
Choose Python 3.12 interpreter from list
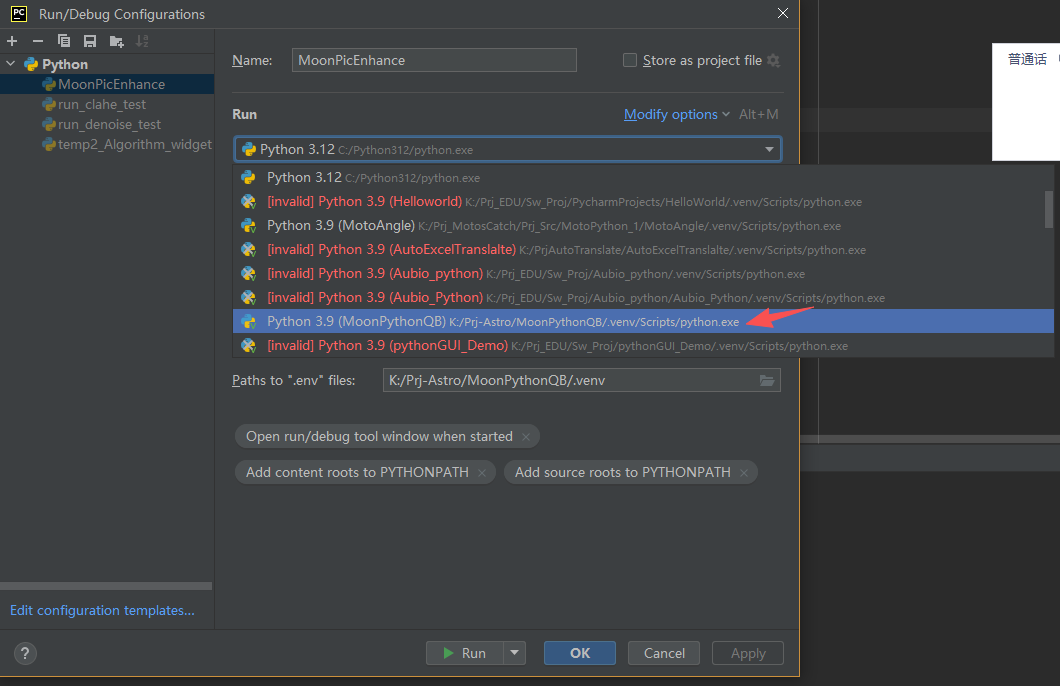pyautogui.click(x=639, y=178)
